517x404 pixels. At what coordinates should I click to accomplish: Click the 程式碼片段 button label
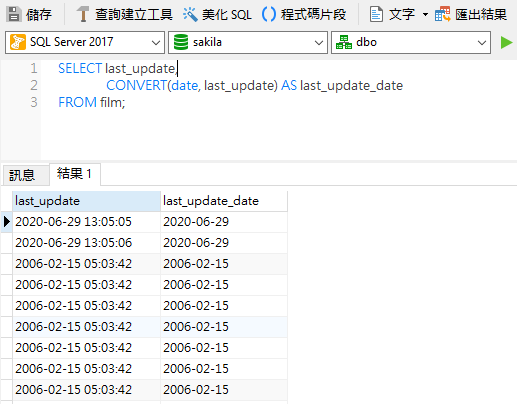313,15
